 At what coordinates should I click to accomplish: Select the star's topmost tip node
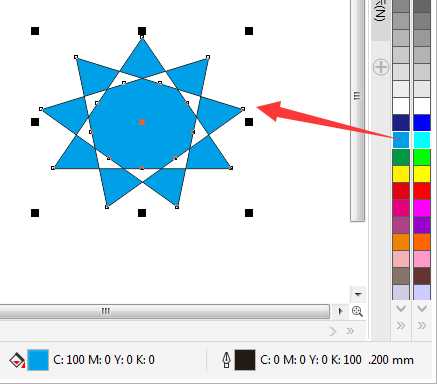(x=142, y=37)
